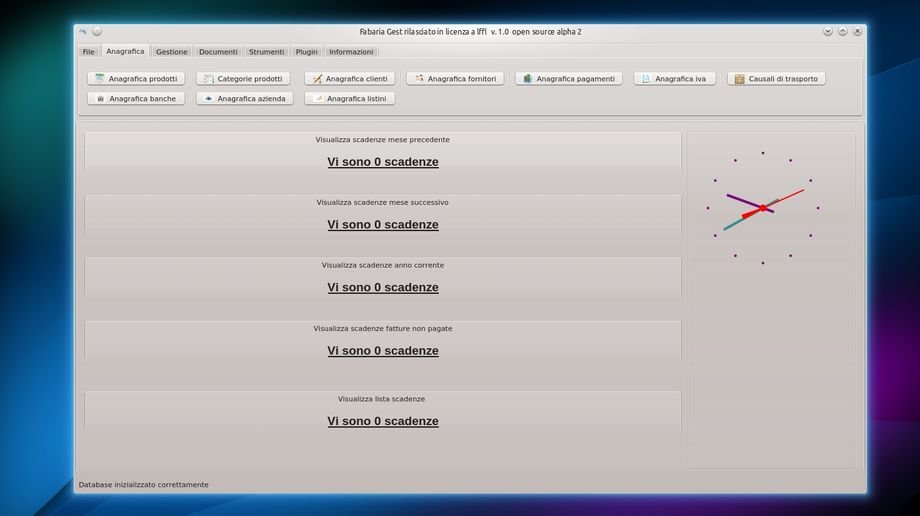Screen dimensions: 920x516
Task: Select the Documenti tab
Action: pyautogui.click(x=218, y=52)
